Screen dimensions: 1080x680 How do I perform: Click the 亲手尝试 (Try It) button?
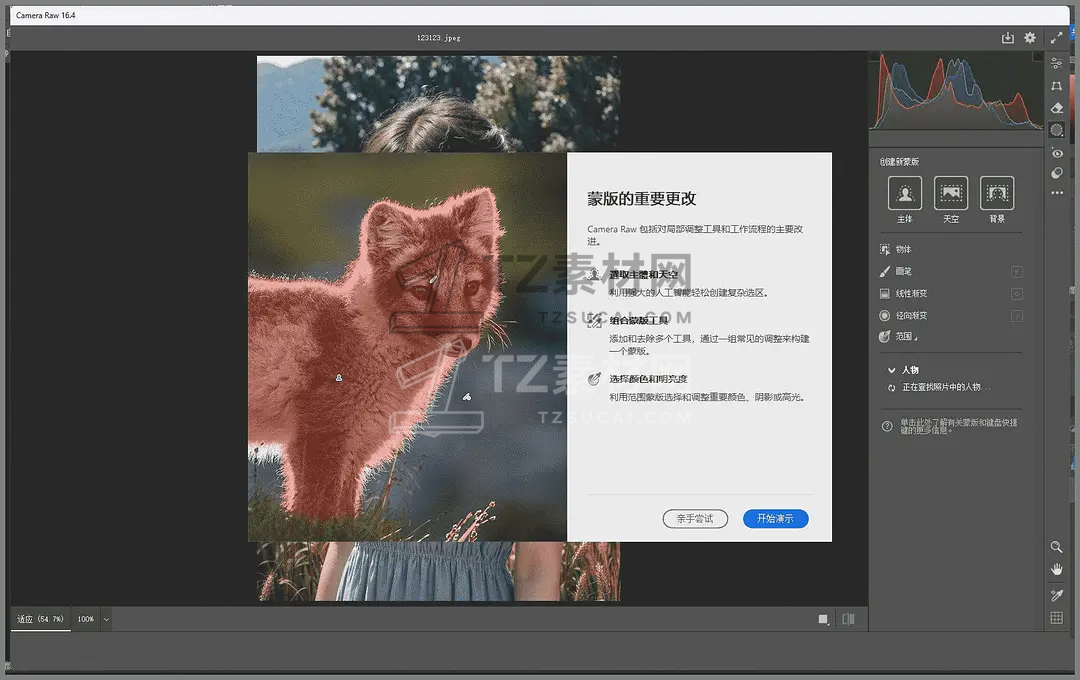point(695,519)
